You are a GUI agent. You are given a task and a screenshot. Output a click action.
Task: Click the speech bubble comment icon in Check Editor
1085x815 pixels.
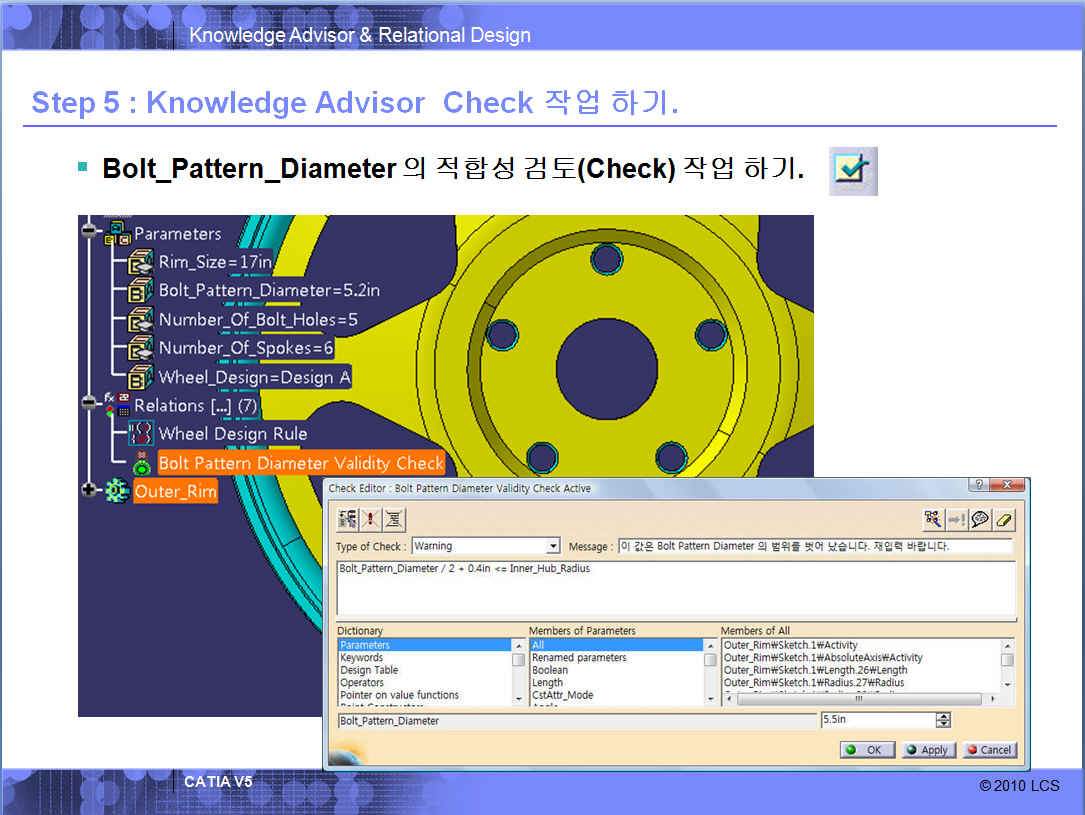(x=981, y=519)
